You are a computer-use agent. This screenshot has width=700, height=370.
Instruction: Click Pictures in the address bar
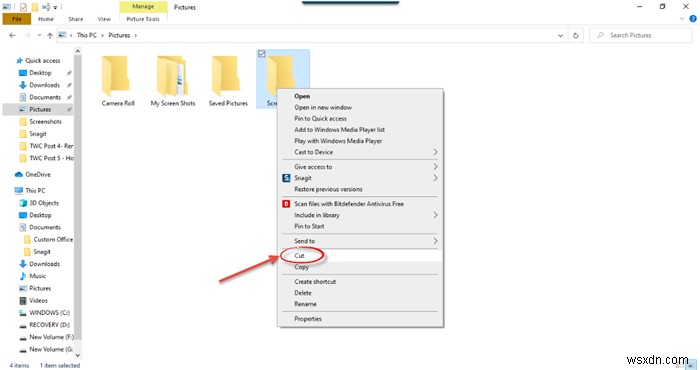(119, 35)
